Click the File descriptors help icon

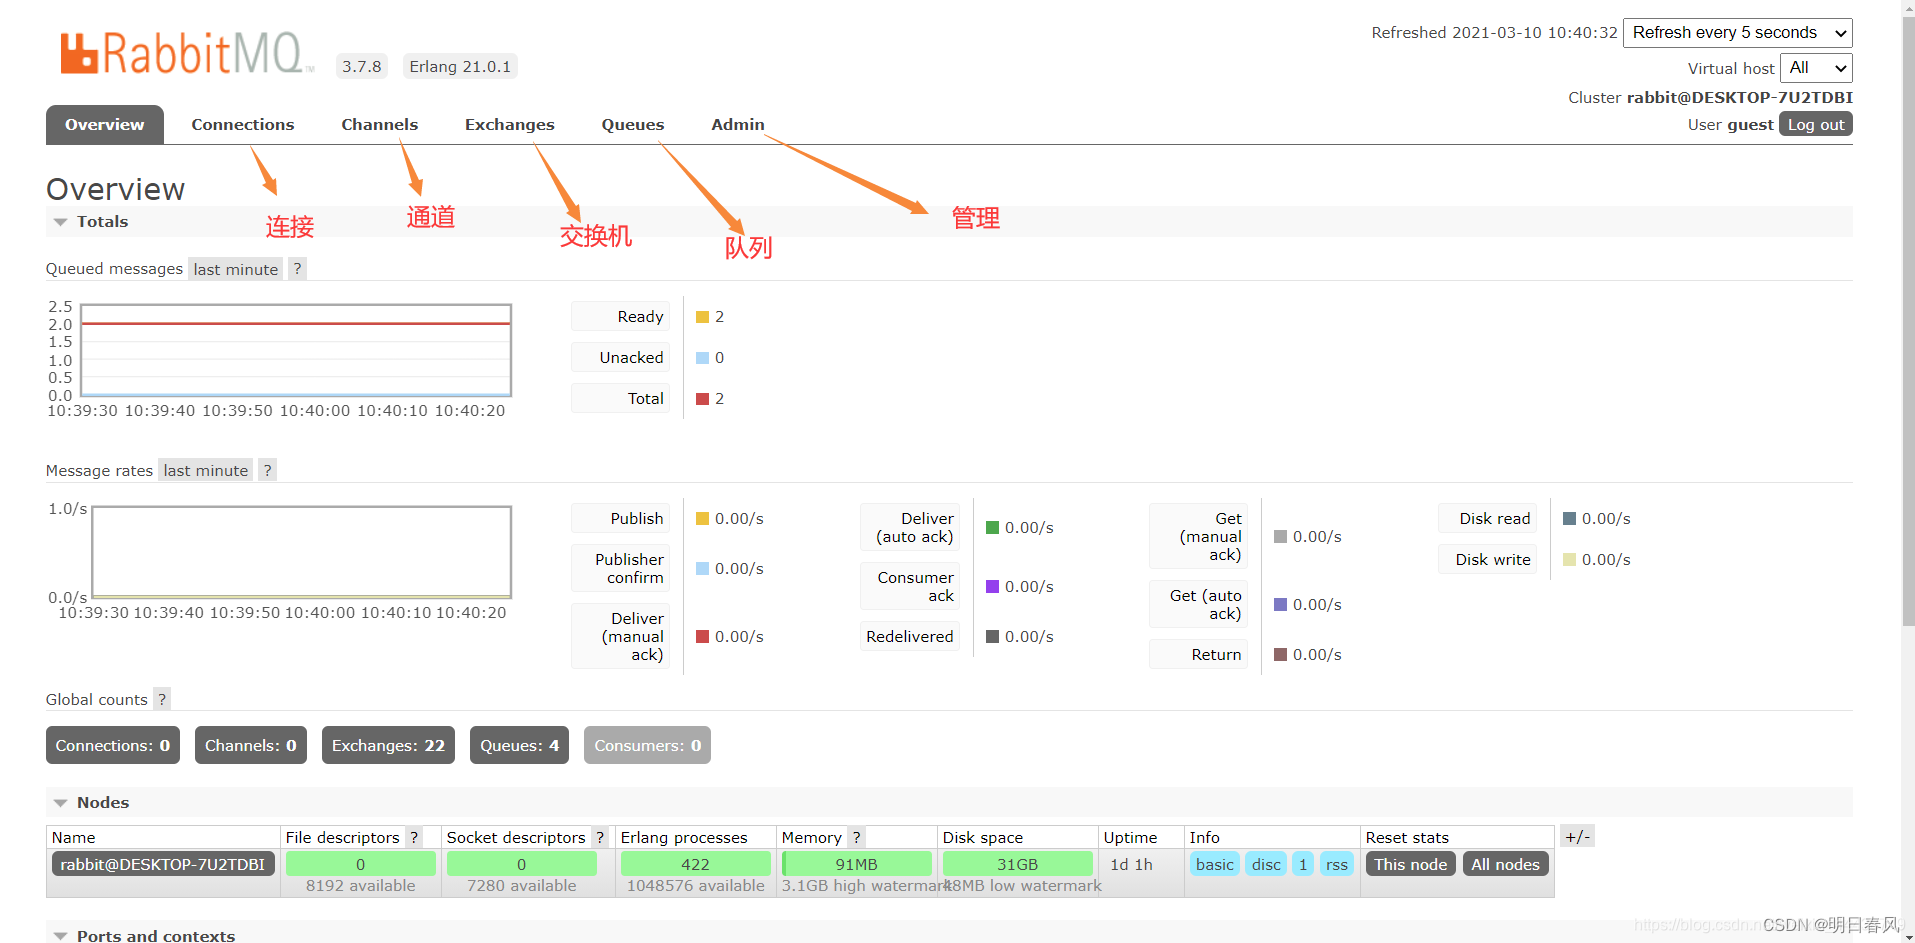(415, 837)
